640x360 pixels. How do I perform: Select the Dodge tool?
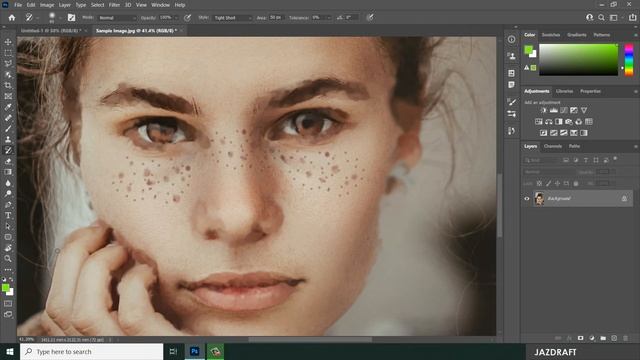coord(8,193)
